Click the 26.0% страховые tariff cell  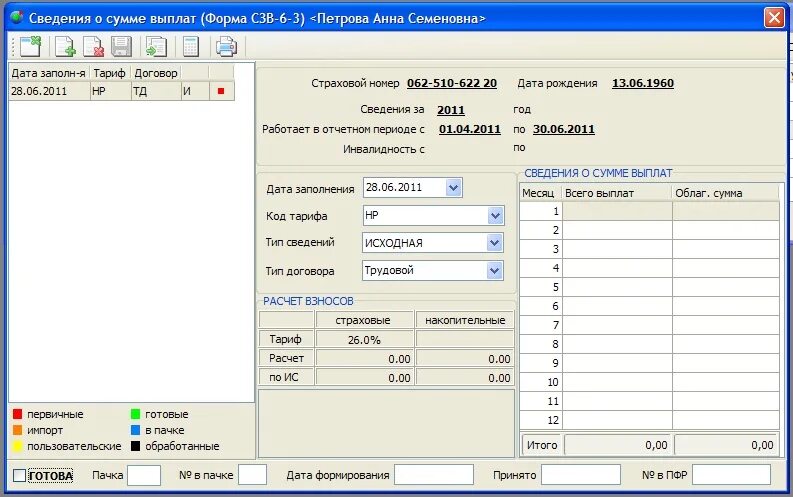(x=364, y=340)
